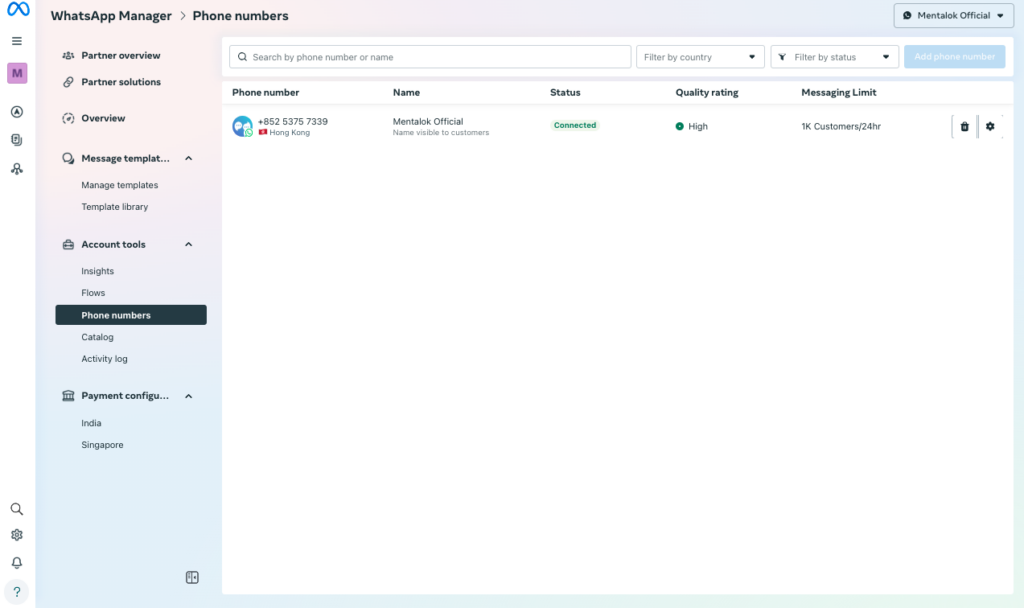Open Activity log
Viewport: 1024px width, 608px height.
(x=104, y=359)
